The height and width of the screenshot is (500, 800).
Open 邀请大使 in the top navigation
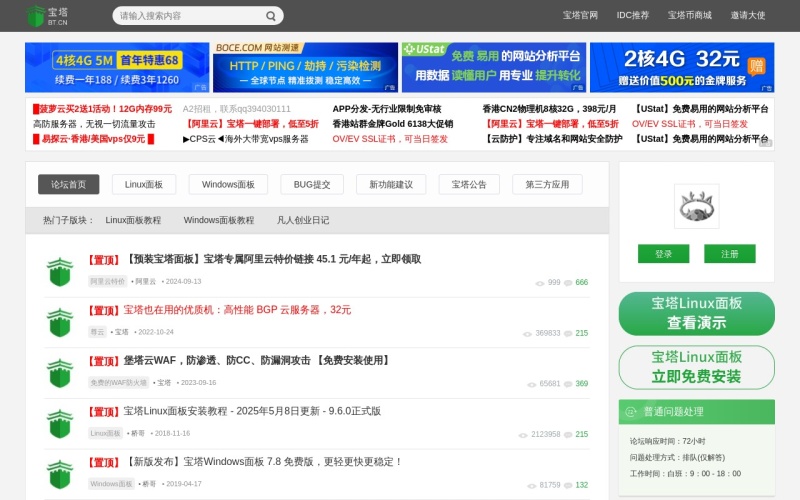pyautogui.click(x=747, y=15)
